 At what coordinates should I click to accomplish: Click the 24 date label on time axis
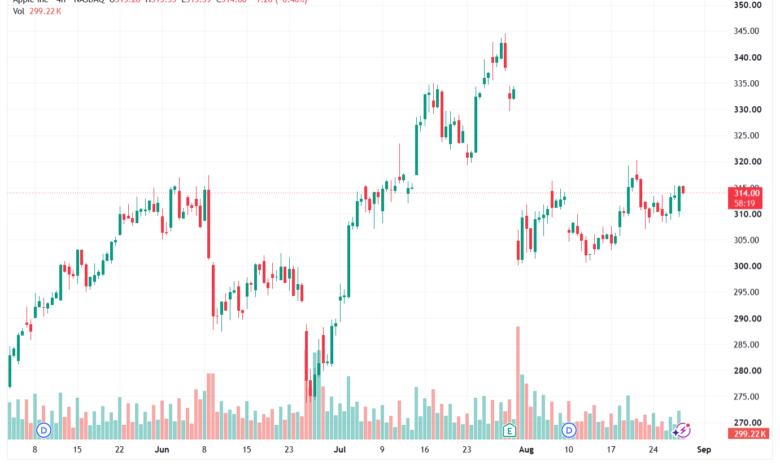[x=653, y=450]
